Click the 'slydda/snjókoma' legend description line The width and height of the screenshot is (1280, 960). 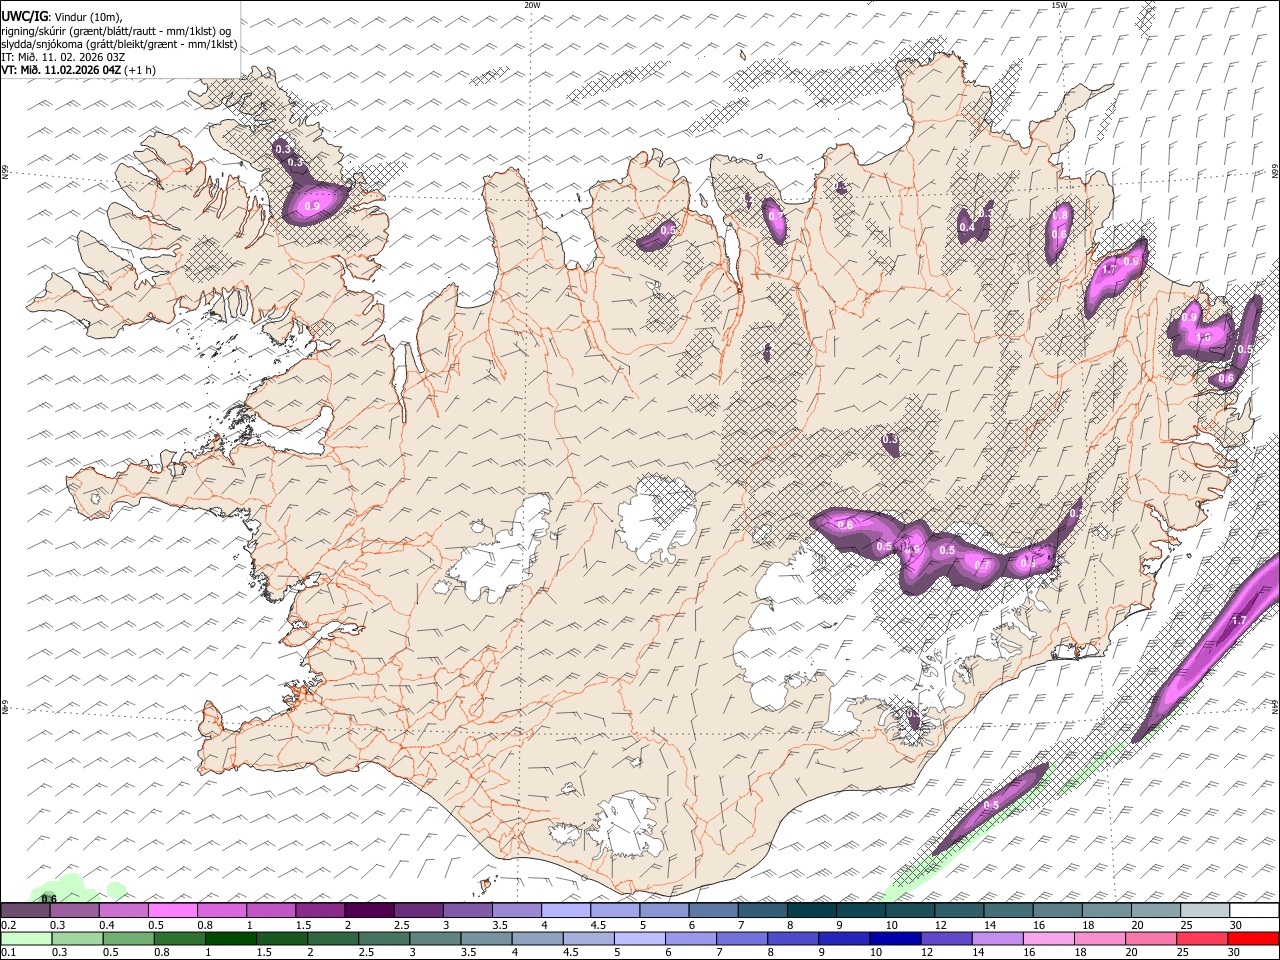pos(120,44)
